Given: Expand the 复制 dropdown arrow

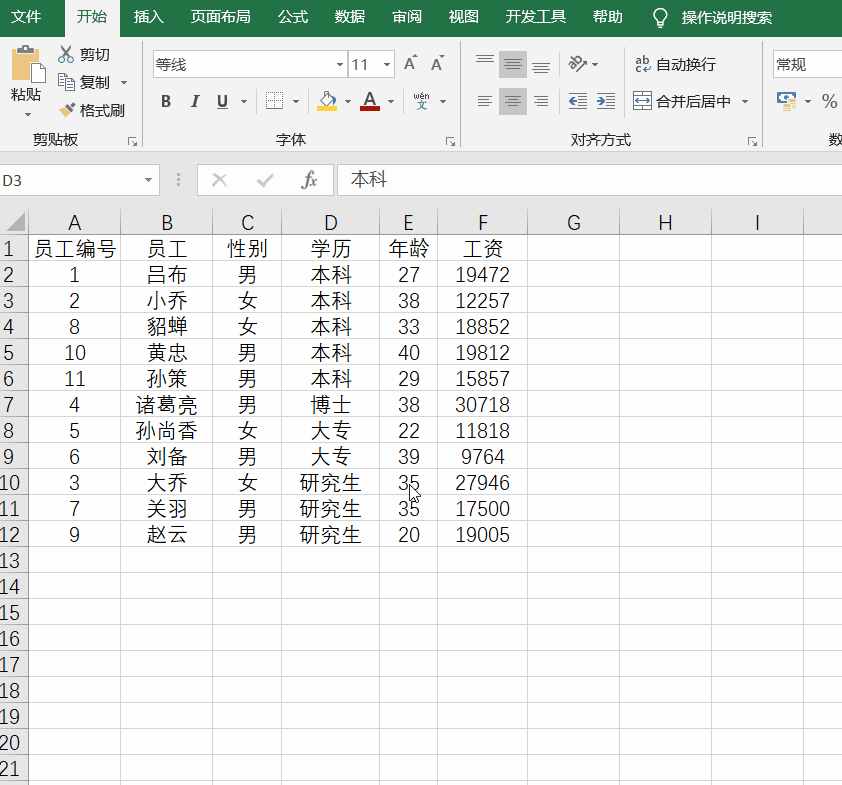Looking at the screenshot, I should [124, 83].
